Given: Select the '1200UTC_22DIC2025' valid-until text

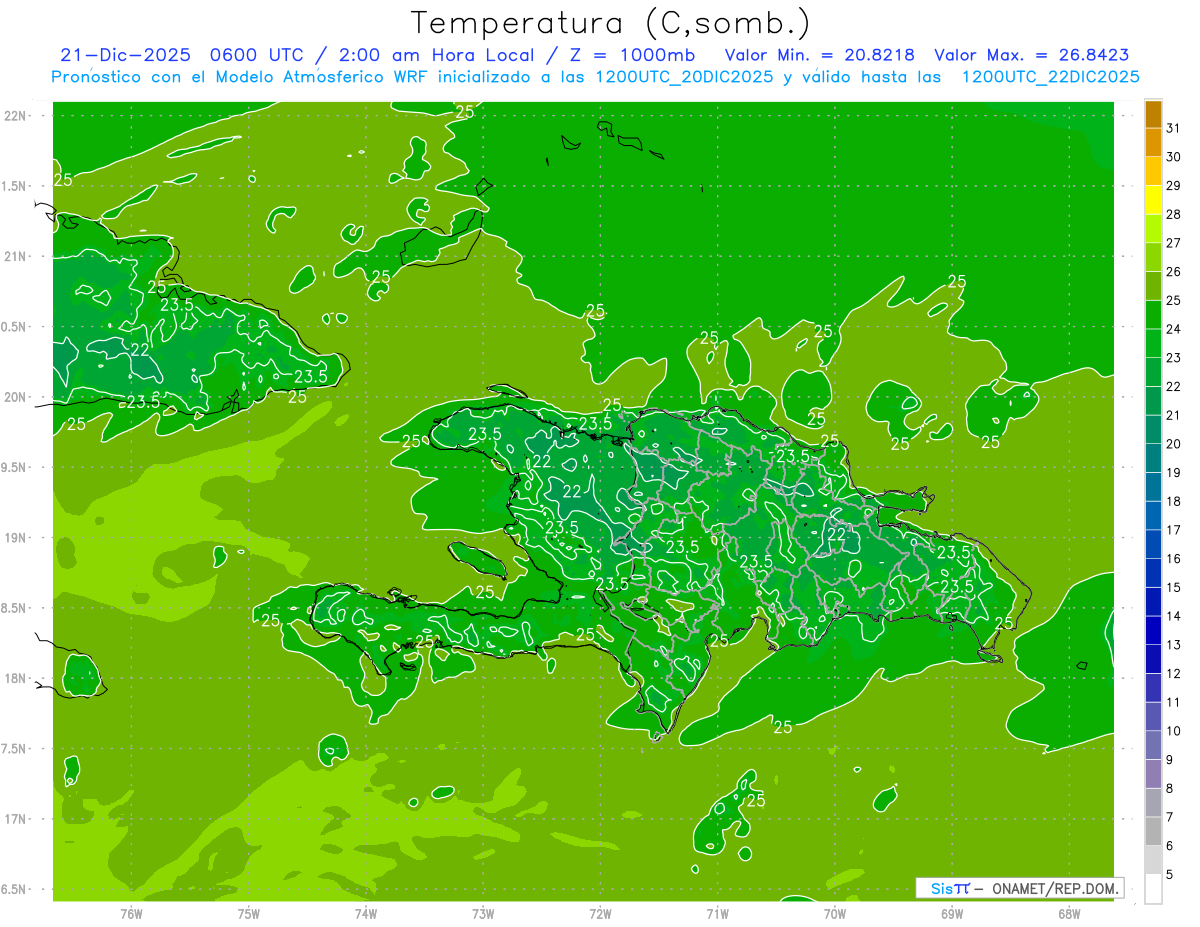Looking at the screenshot, I should [x=1050, y=77].
